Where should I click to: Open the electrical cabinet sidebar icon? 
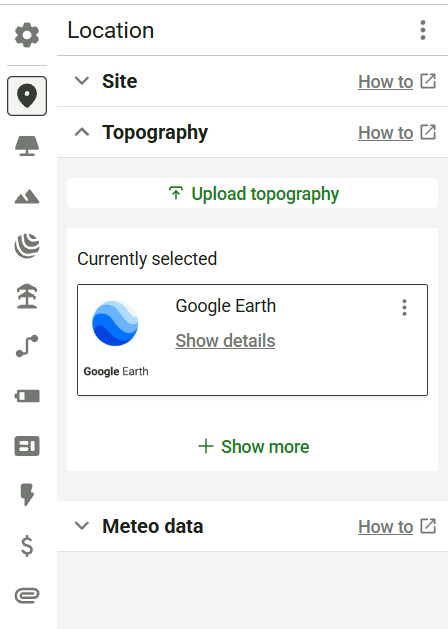click(x=27, y=446)
